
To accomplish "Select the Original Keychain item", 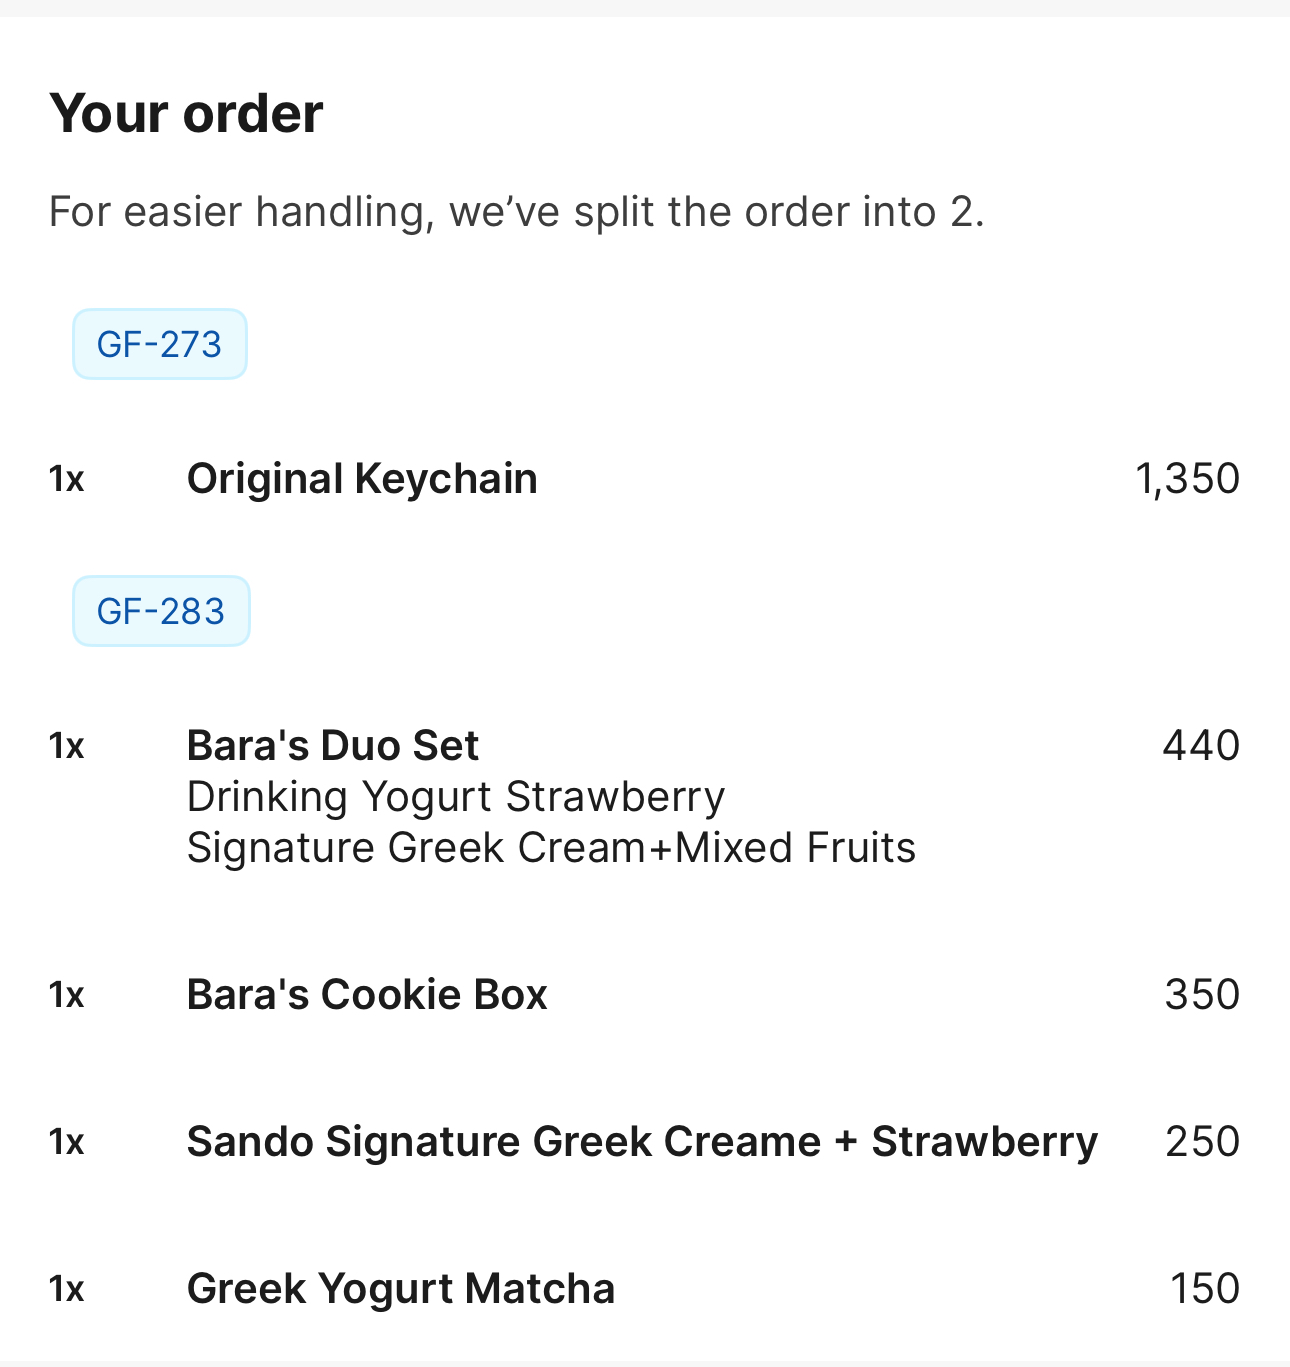I will pos(362,479).
